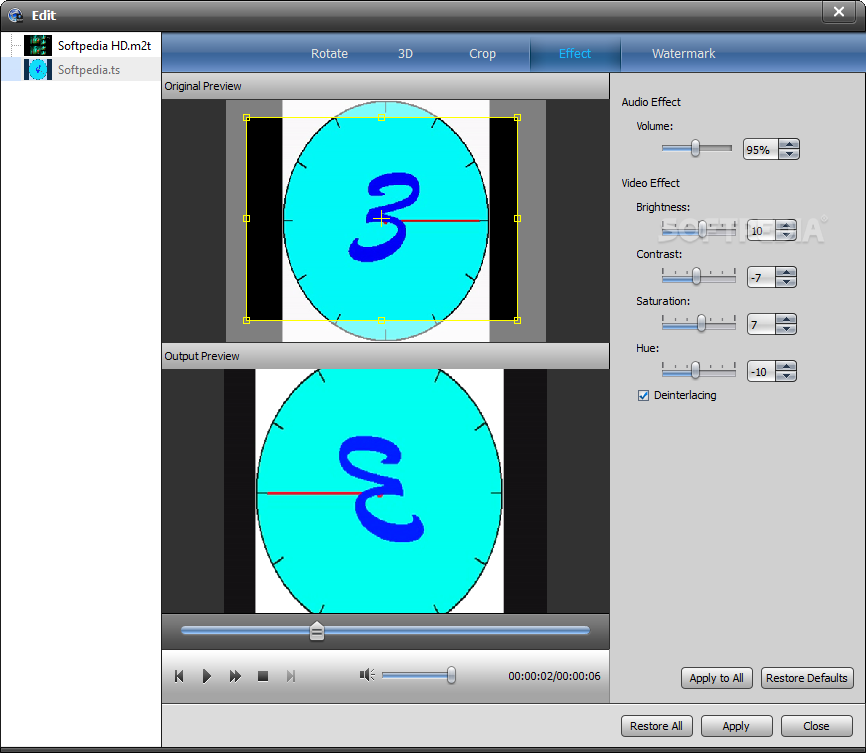The height and width of the screenshot is (753, 866).
Task: Mute the preview speaker icon
Action: click(367, 675)
